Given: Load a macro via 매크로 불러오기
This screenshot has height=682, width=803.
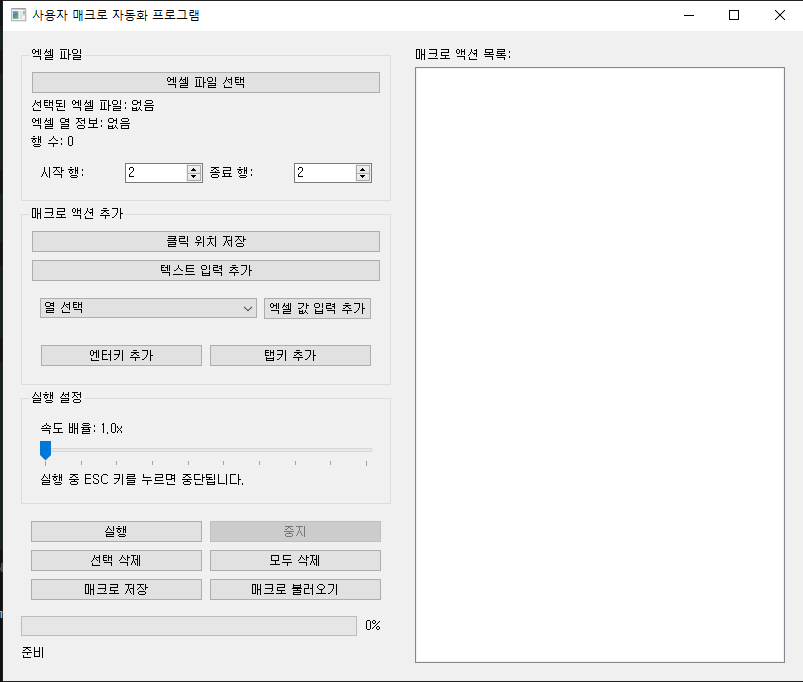Looking at the screenshot, I should tap(294, 589).
